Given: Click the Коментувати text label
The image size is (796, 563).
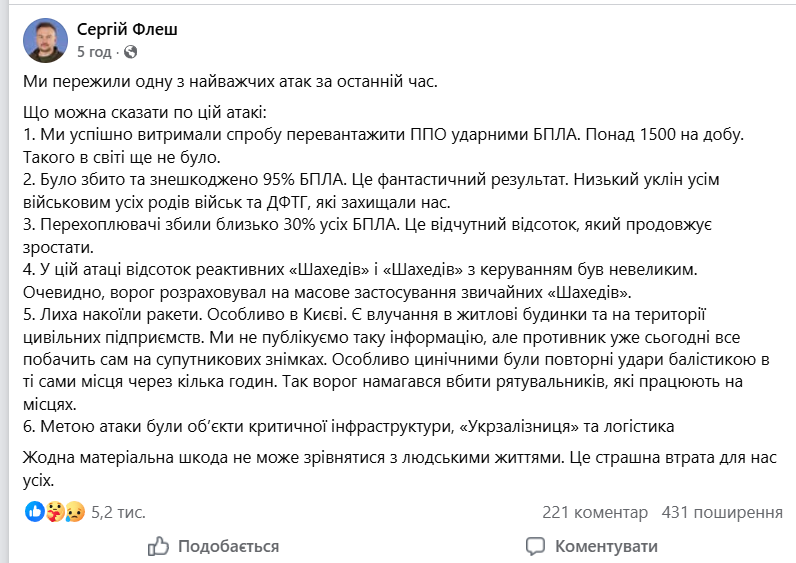Looking at the screenshot, I should click(x=606, y=546).
